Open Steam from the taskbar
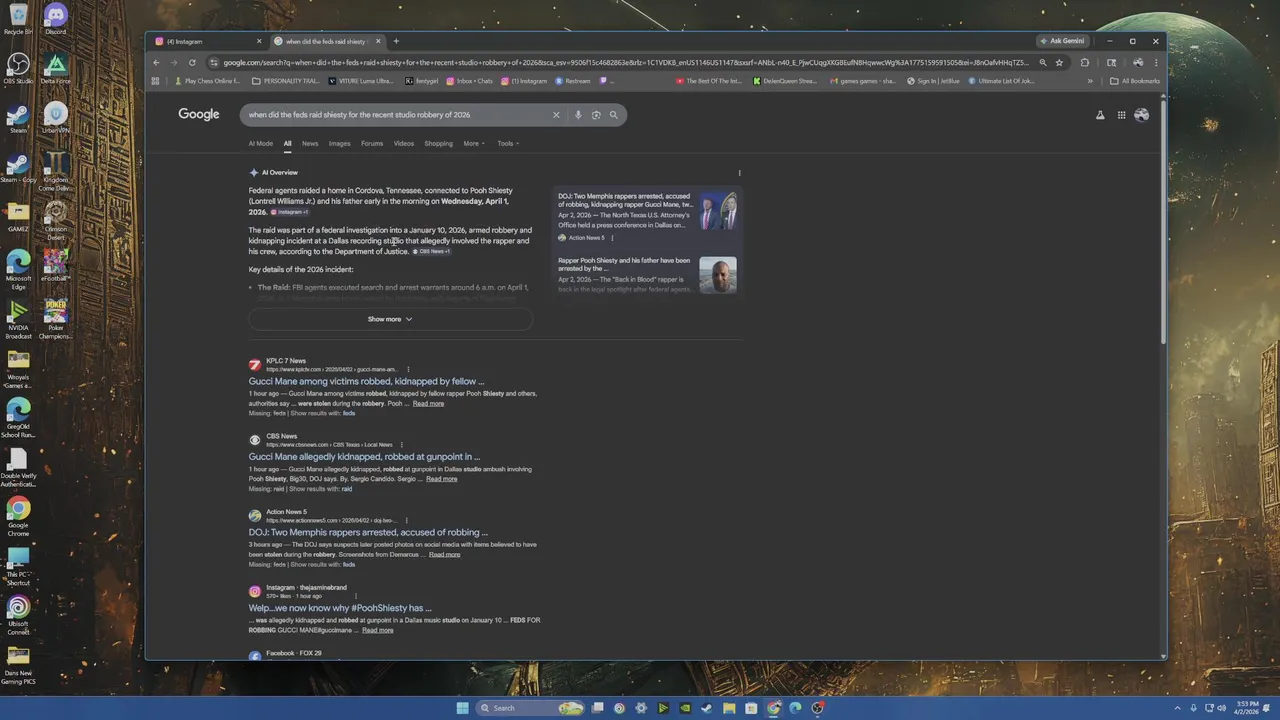The width and height of the screenshot is (1280, 720). coord(707,708)
